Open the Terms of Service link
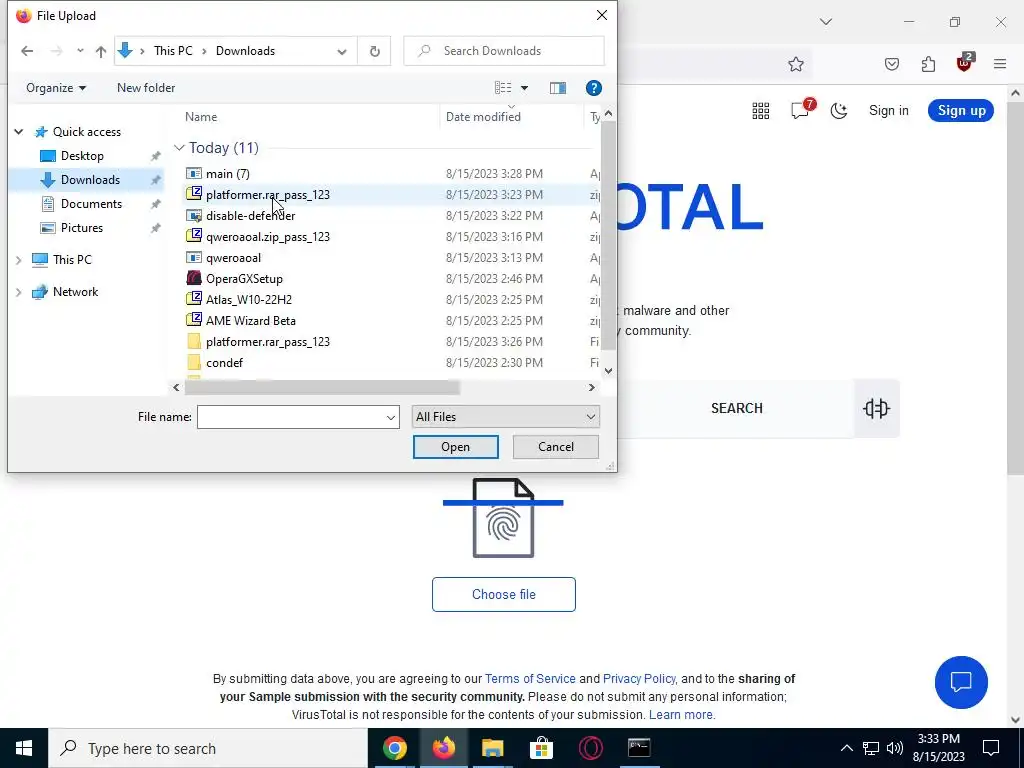This screenshot has width=1024, height=768. point(530,679)
